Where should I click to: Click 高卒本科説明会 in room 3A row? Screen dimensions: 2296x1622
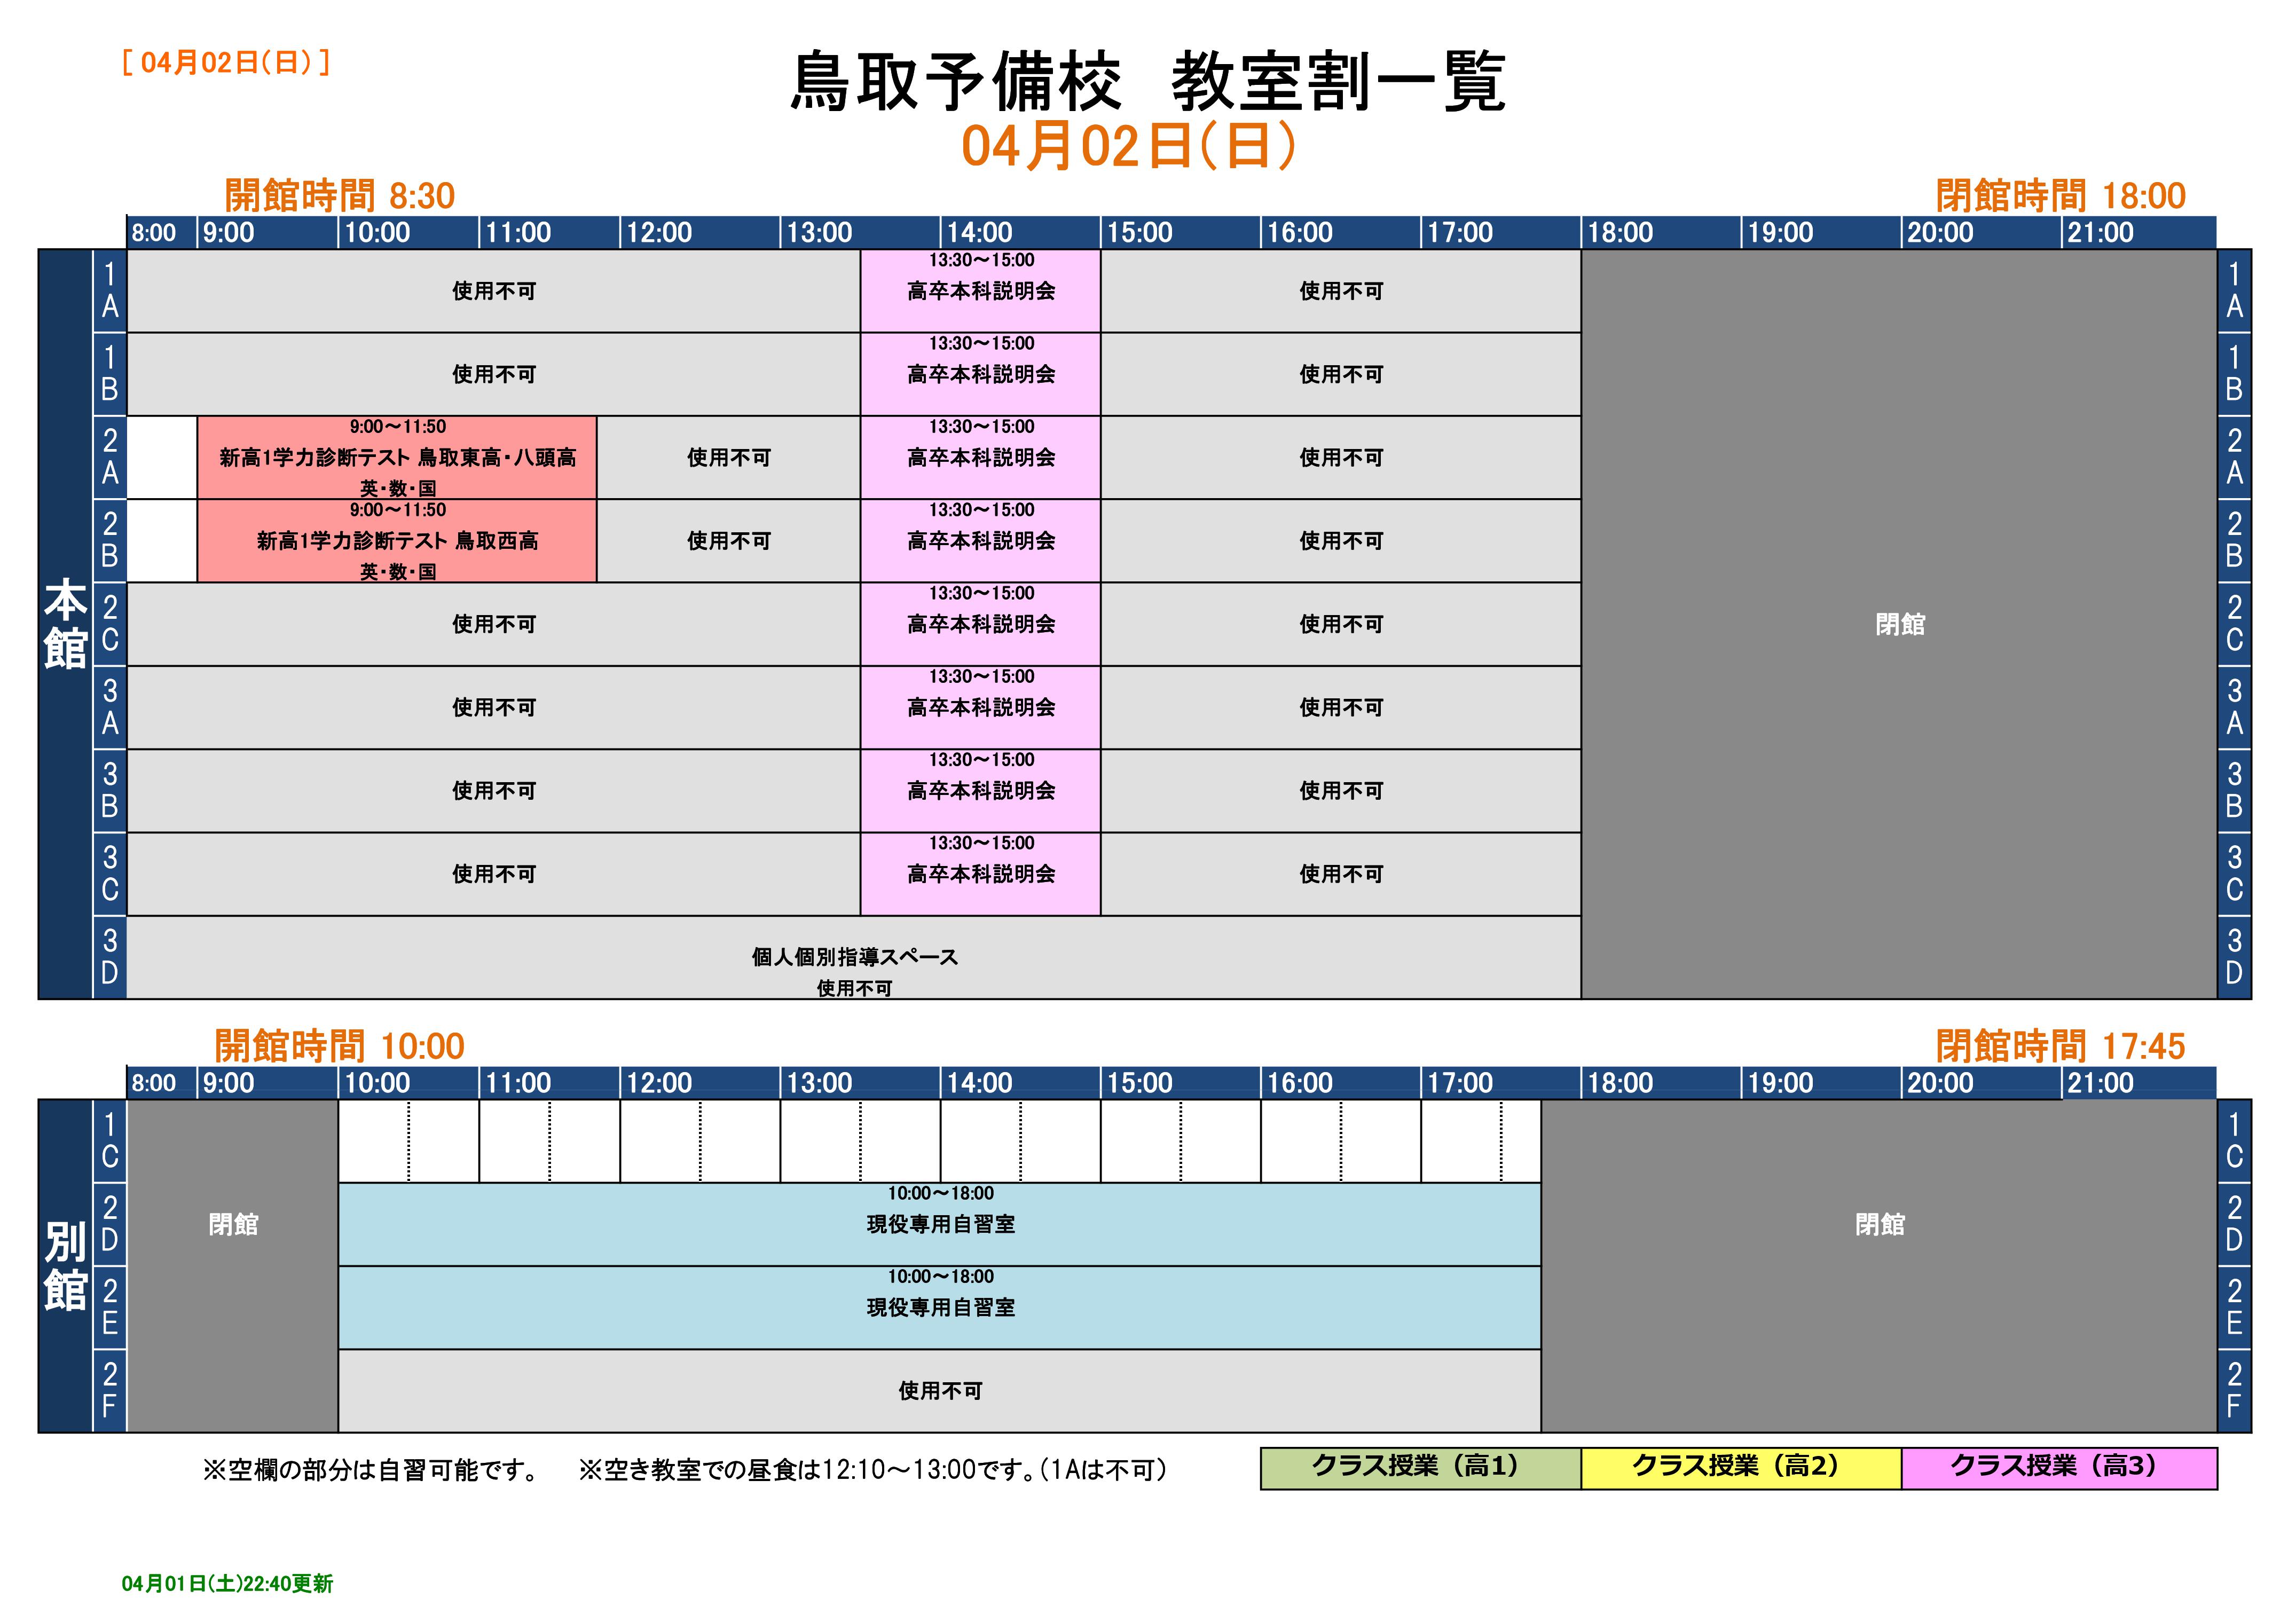tap(981, 708)
